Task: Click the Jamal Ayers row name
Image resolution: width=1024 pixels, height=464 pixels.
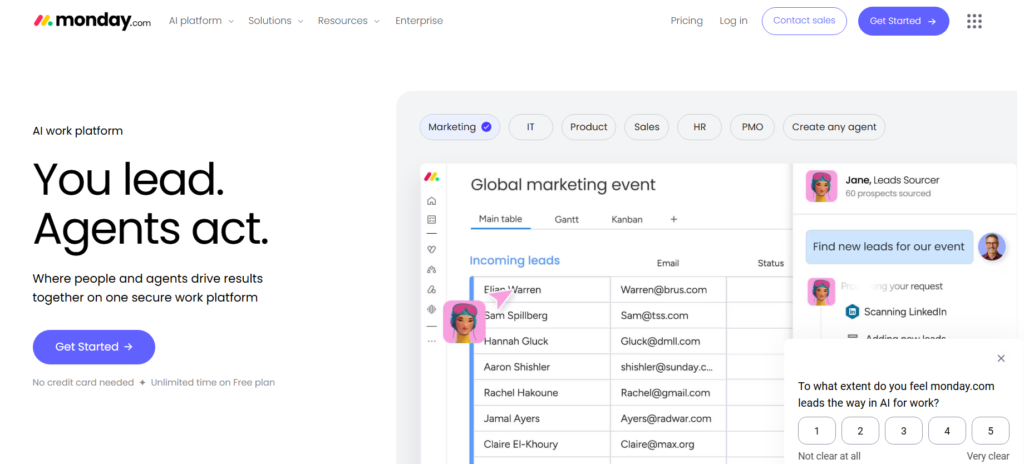Action: [x=511, y=418]
